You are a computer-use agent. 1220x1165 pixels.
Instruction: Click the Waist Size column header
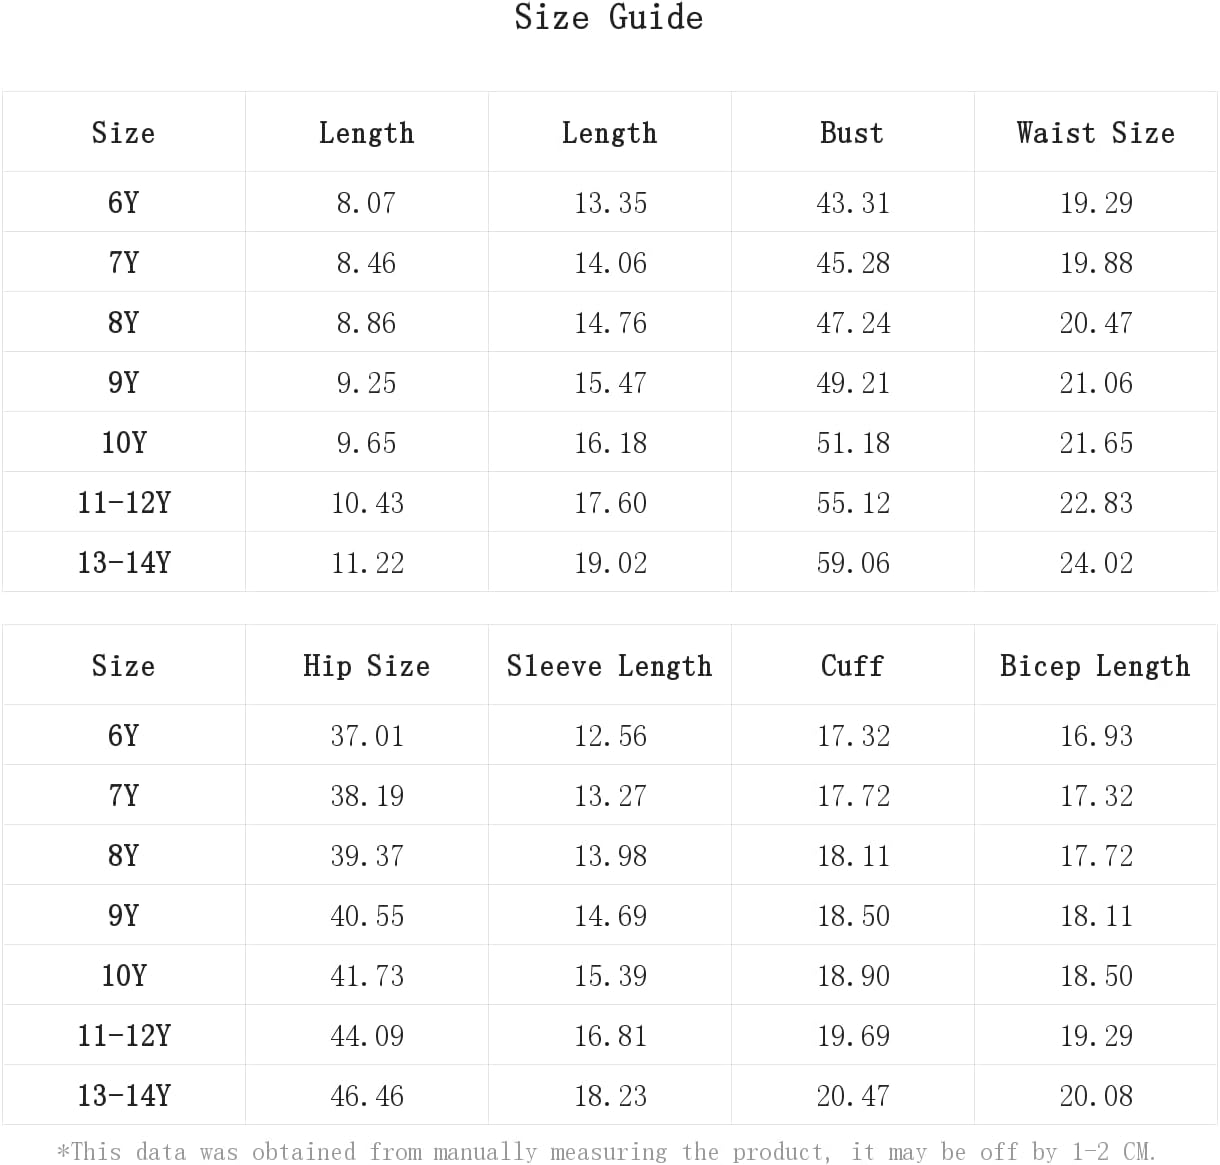[x=1096, y=133]
